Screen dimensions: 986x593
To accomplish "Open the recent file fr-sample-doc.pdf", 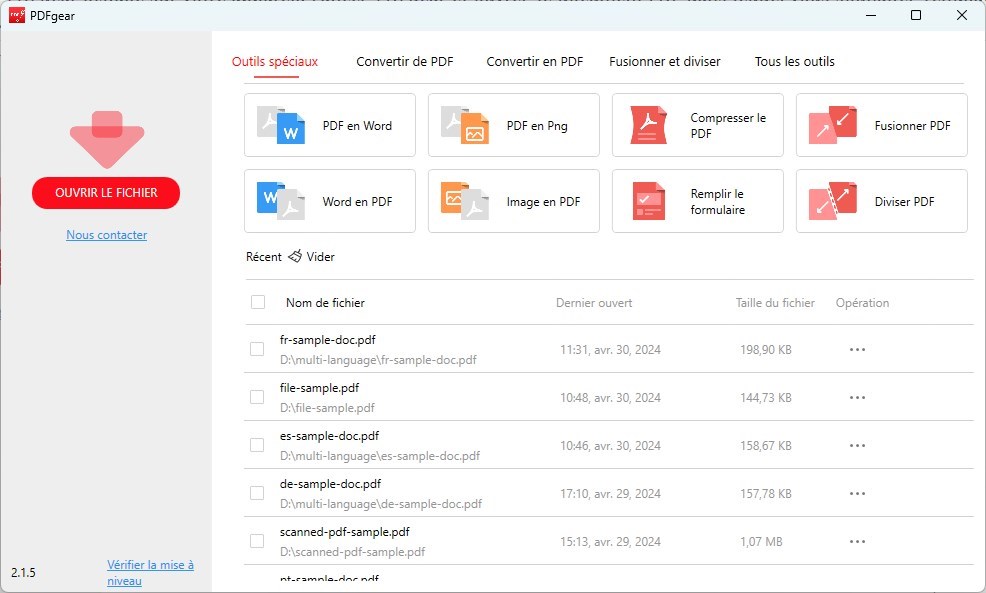I will [x=331, y=339].
